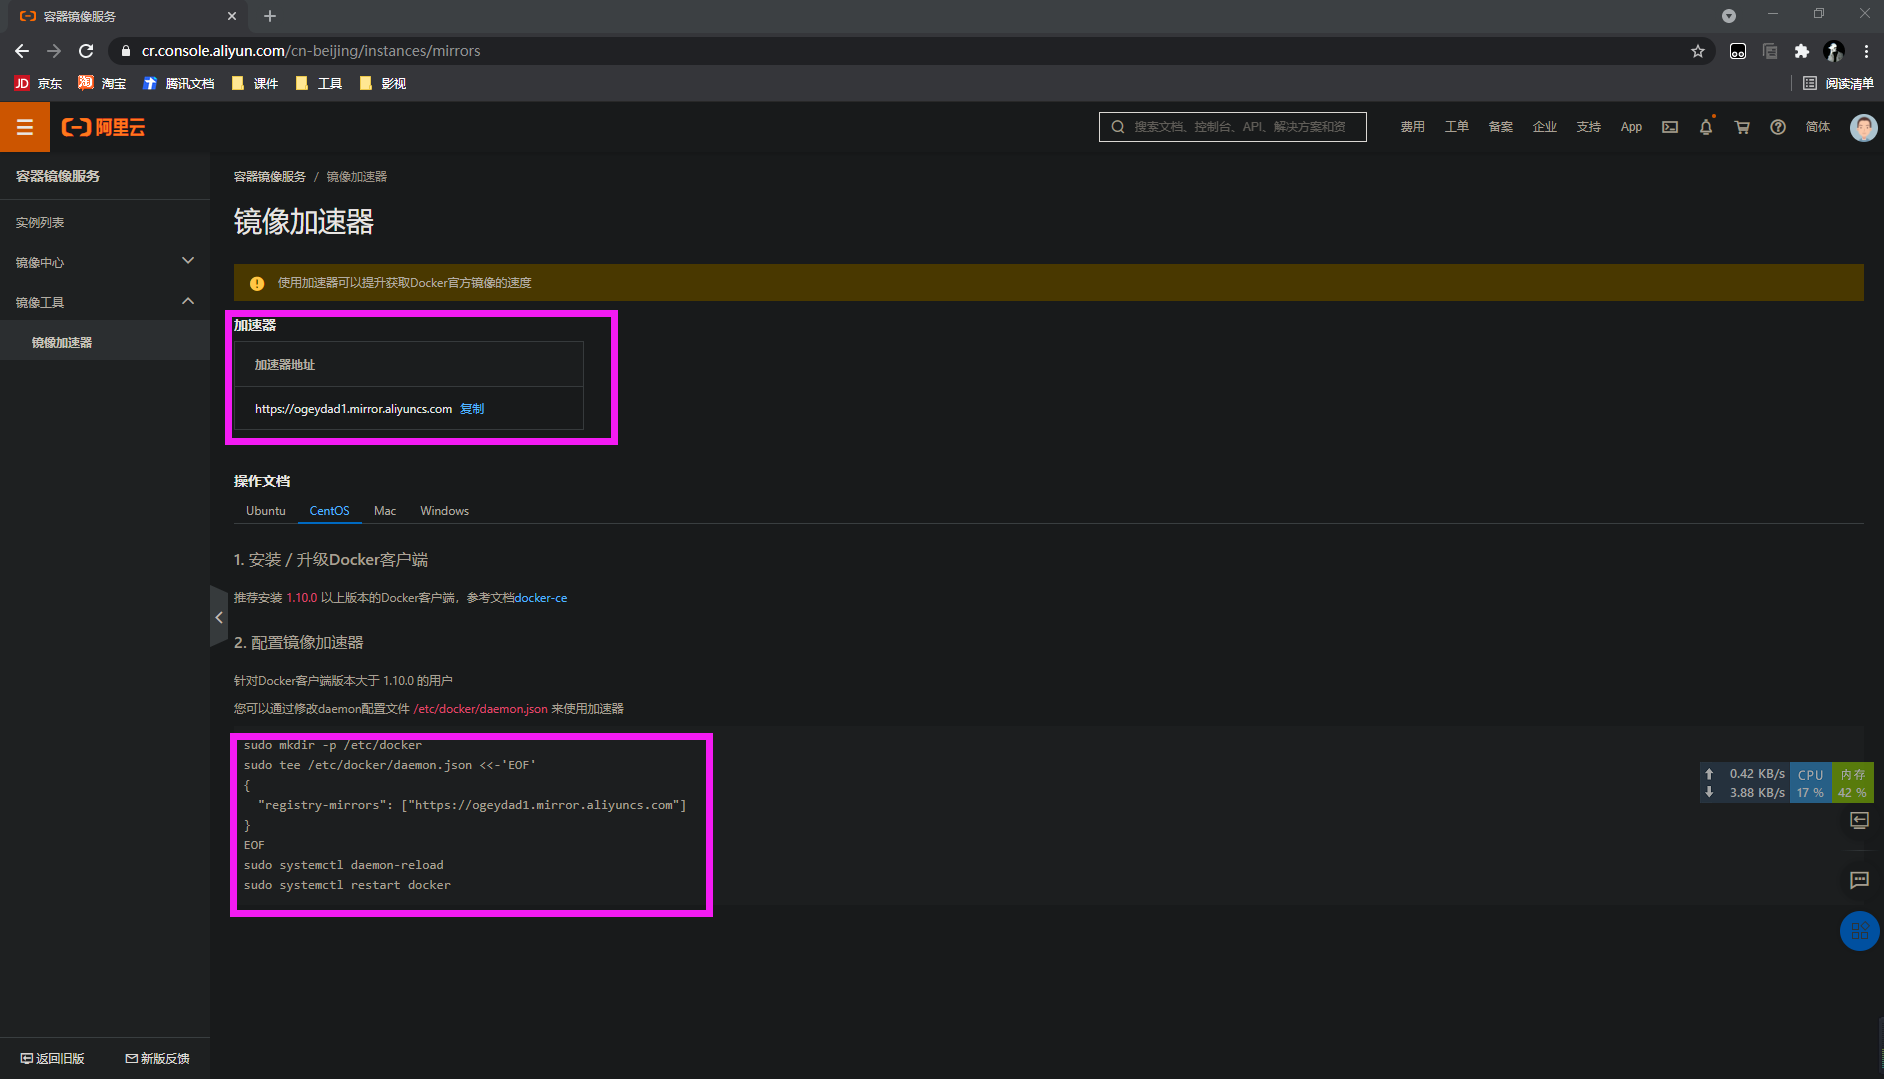The height and width of the screenshot is (1079, 1884).
Task: Open App in the top navigation
Action: point(1631,127)
